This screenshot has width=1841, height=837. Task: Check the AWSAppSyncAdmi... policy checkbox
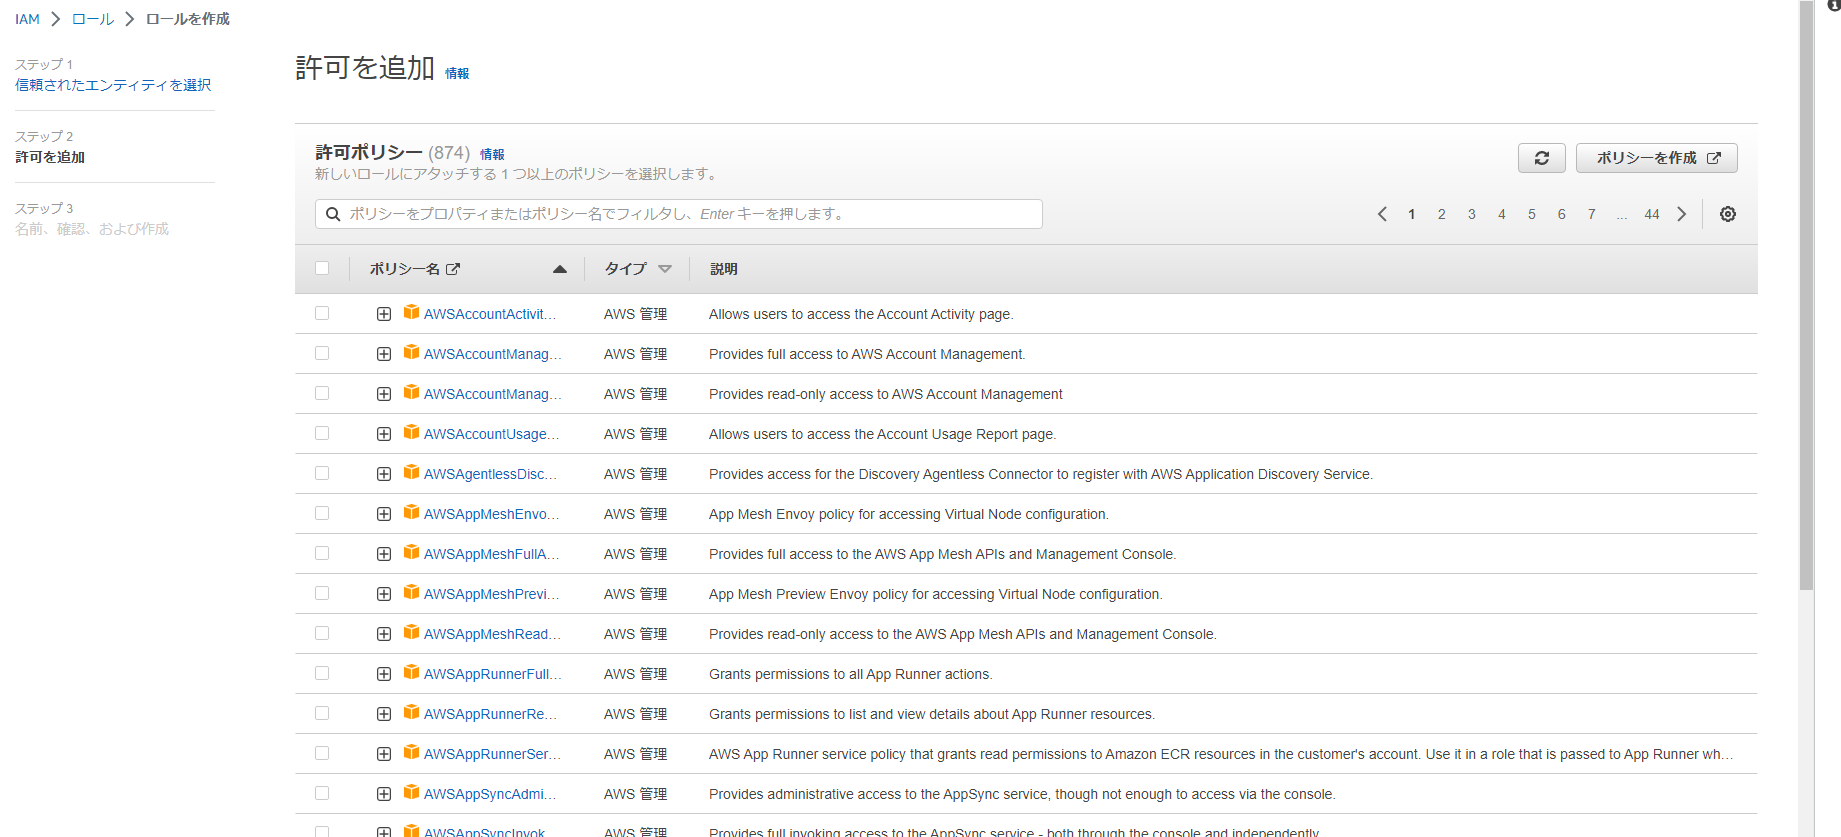point(322,793)
